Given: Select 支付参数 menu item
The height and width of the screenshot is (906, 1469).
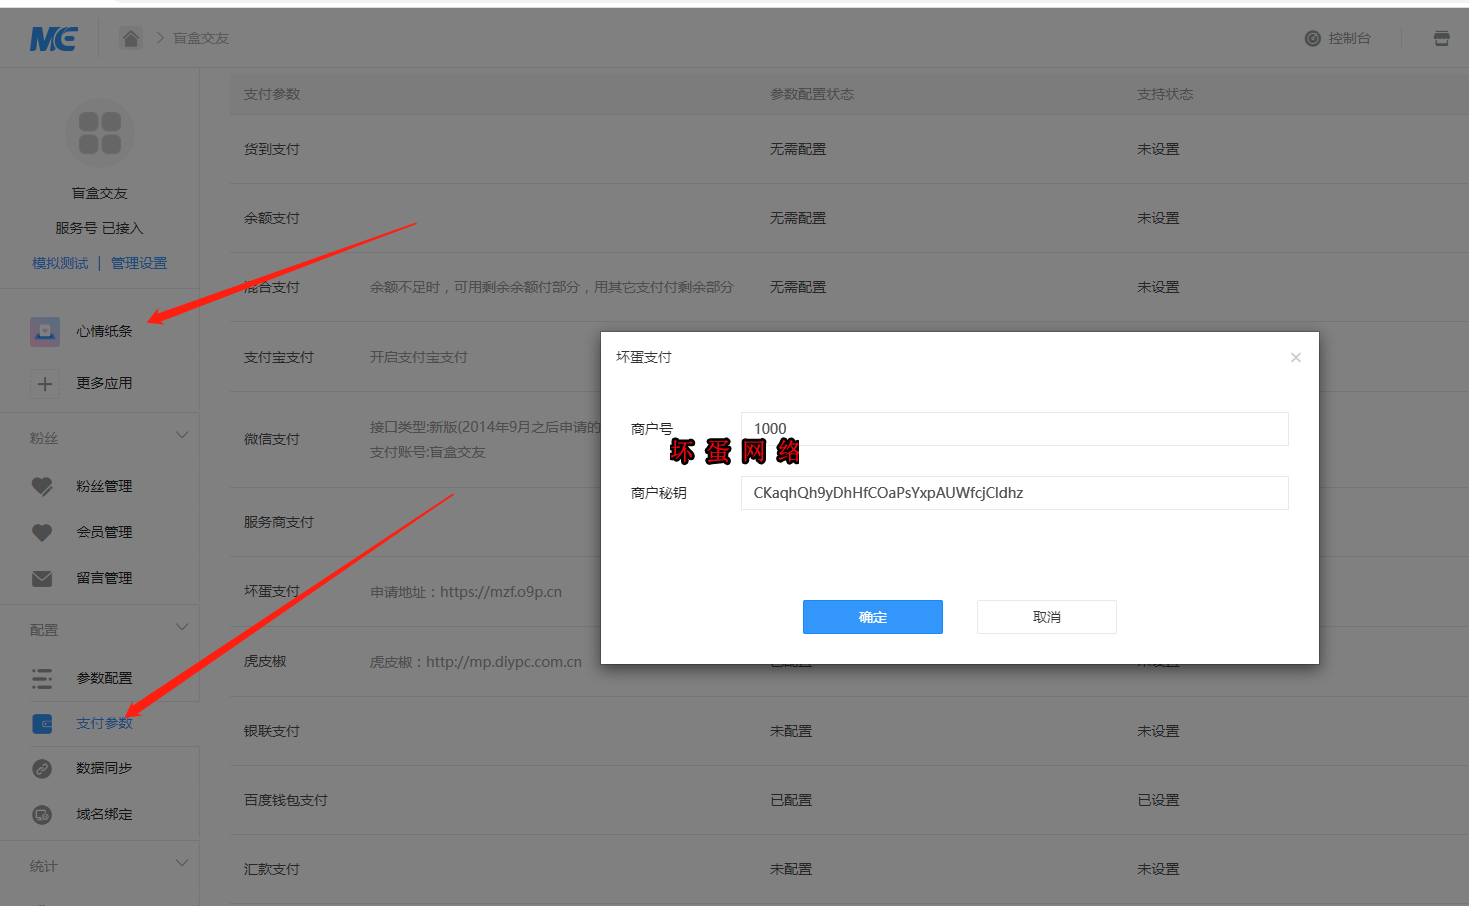Looking at the screenshot, I should point(104,723).
